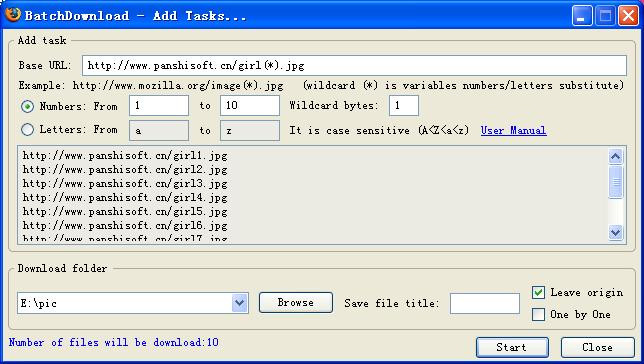Click the Start button
Viewport: 644px width, 364px height.
click(512, 348)
